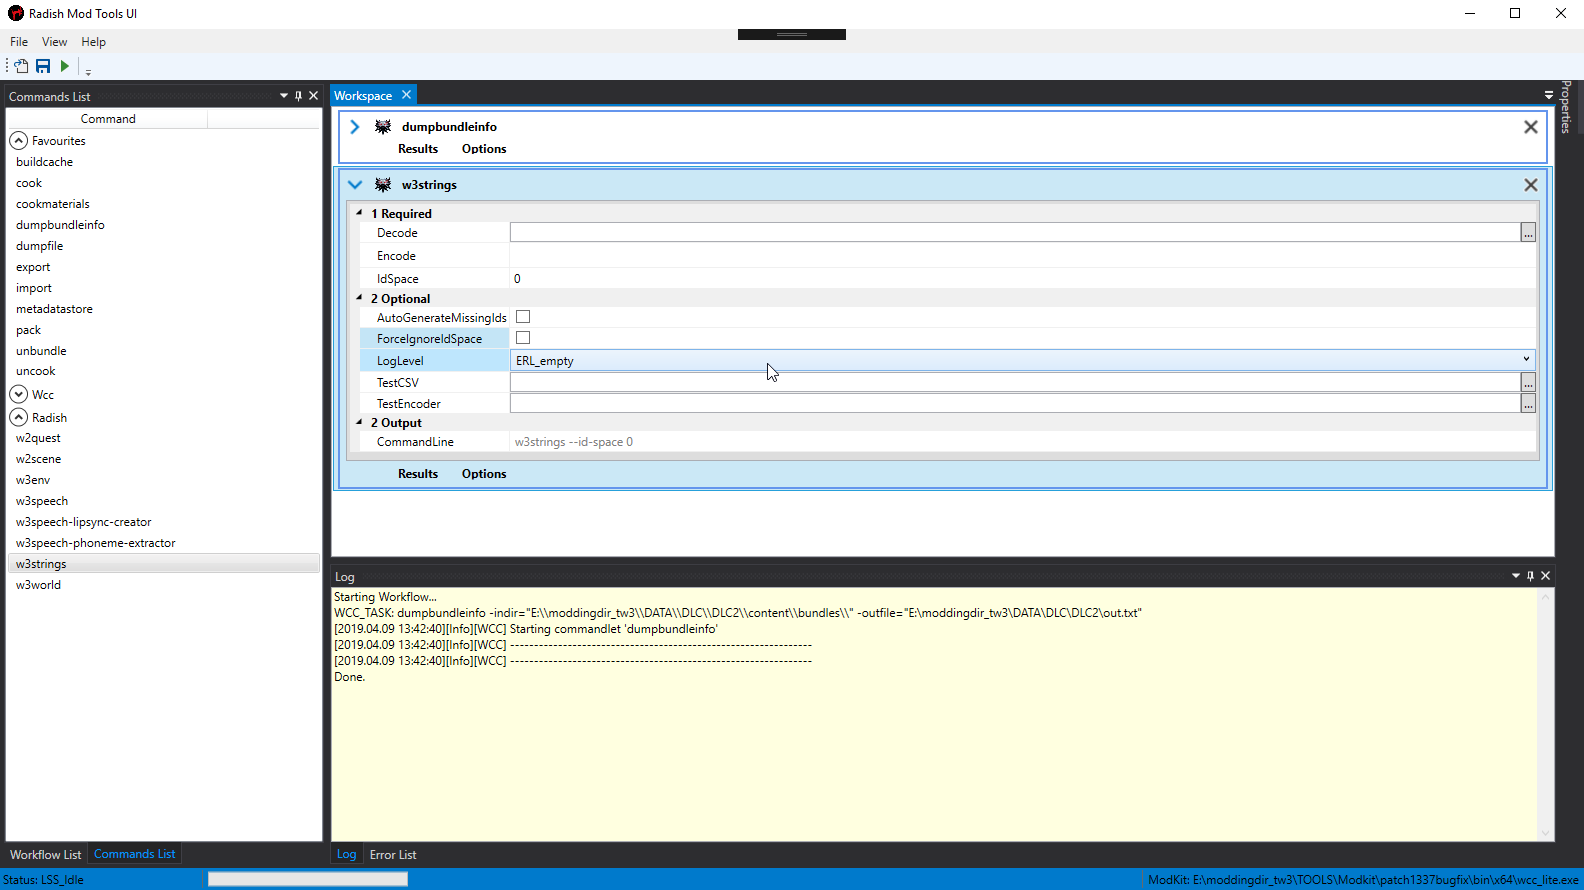The image size is (1584, 890).
Task: Select the Workspace document tab
Action: coord(363,96)
